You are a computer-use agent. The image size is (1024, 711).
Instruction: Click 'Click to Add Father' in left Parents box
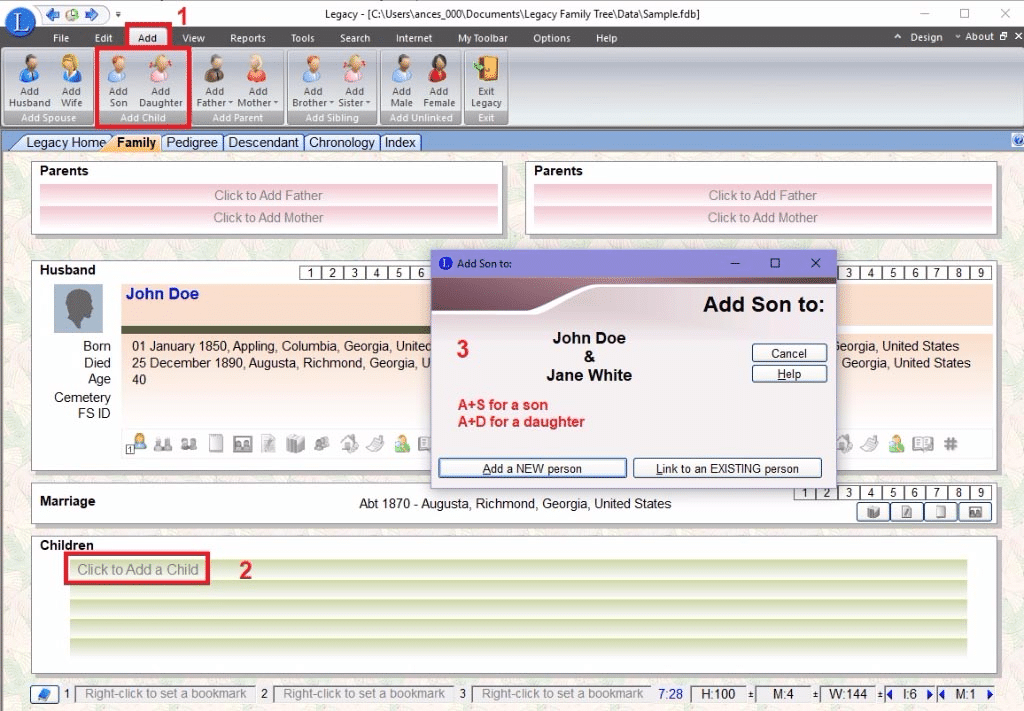coord(268,195)
